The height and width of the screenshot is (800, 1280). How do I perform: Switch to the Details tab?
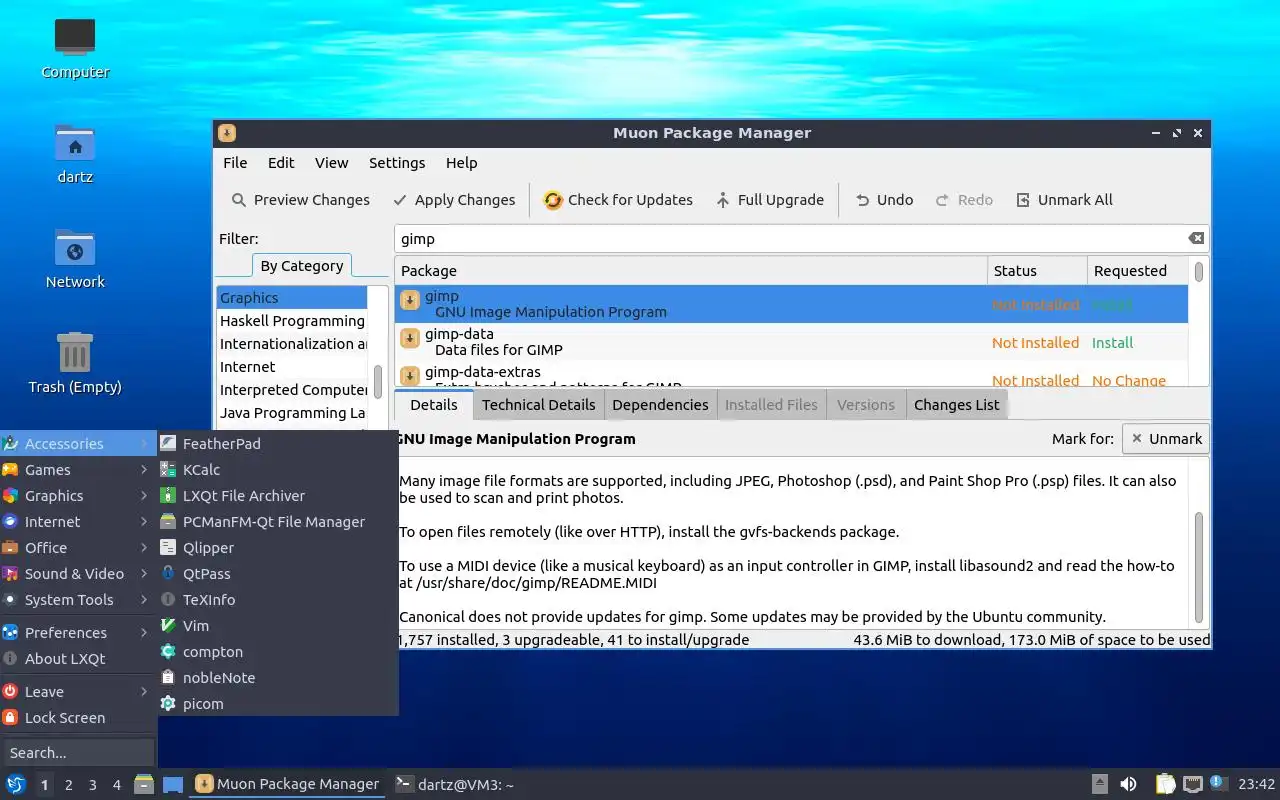coord(433,405)
